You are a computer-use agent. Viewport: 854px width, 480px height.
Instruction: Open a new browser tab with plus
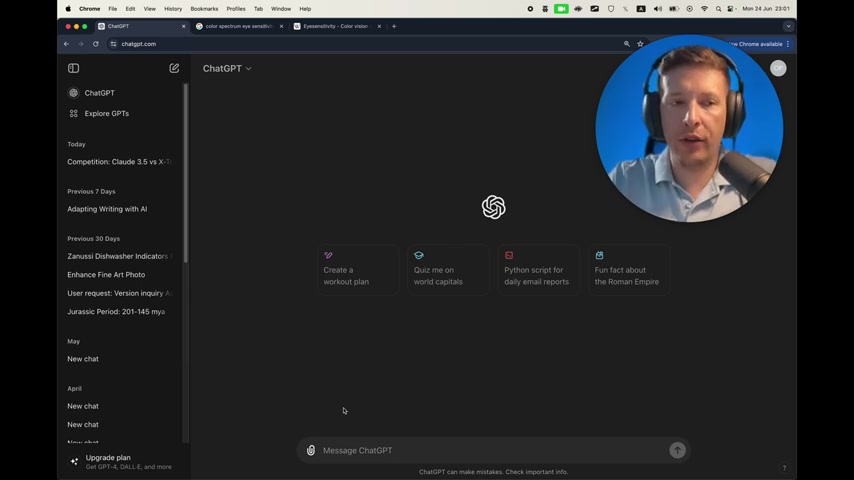point(394,26)
